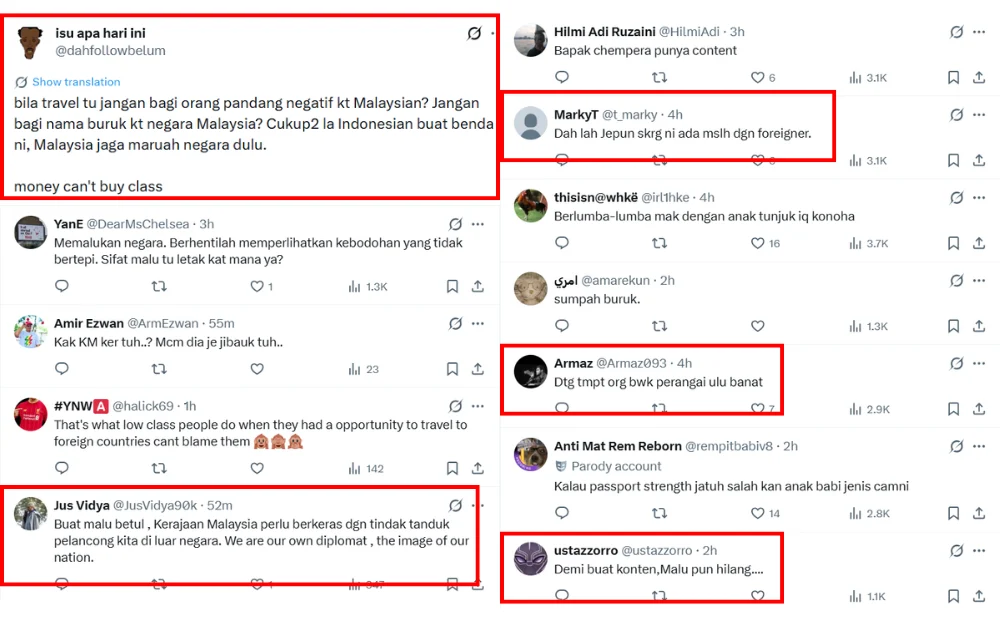1000x623 pixels.
Task: Open Anti Mat Rem Reborn's profile name
Action: click(618, 446)
